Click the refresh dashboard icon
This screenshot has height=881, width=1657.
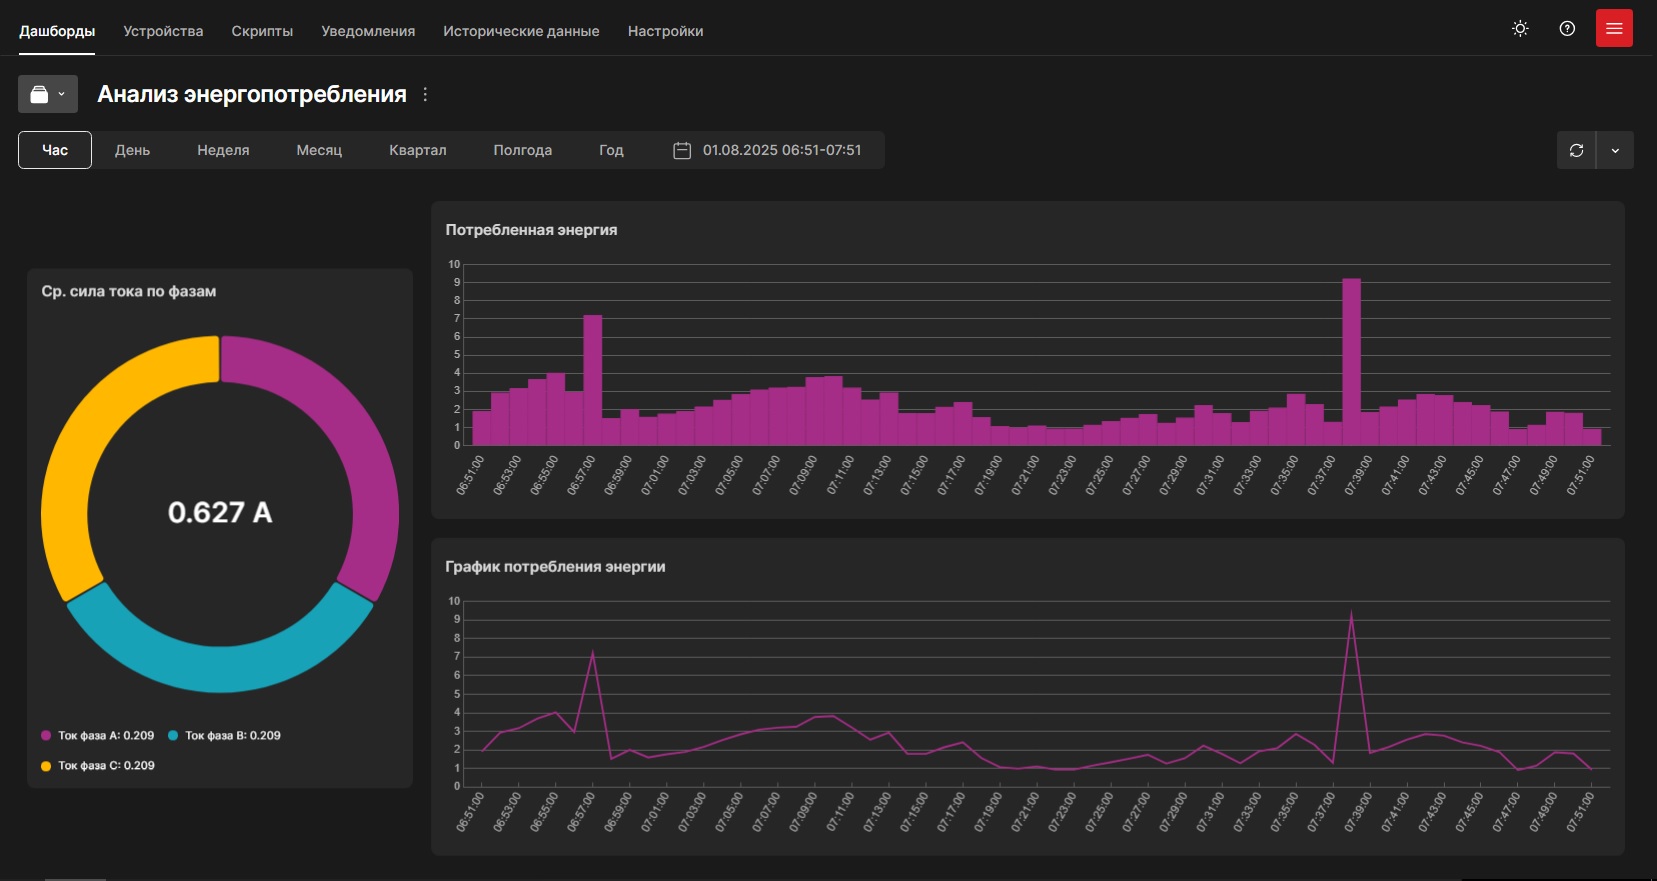(1576, 150)
